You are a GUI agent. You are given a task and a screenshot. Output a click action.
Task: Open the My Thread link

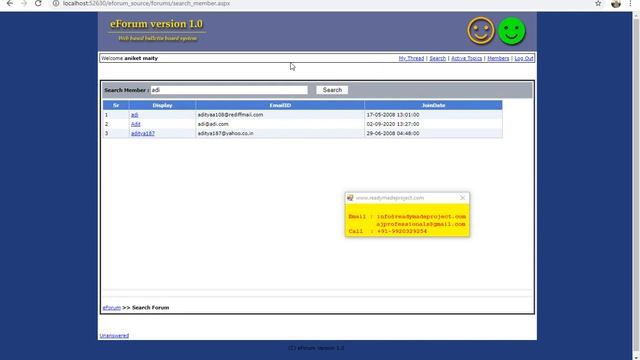411,58
